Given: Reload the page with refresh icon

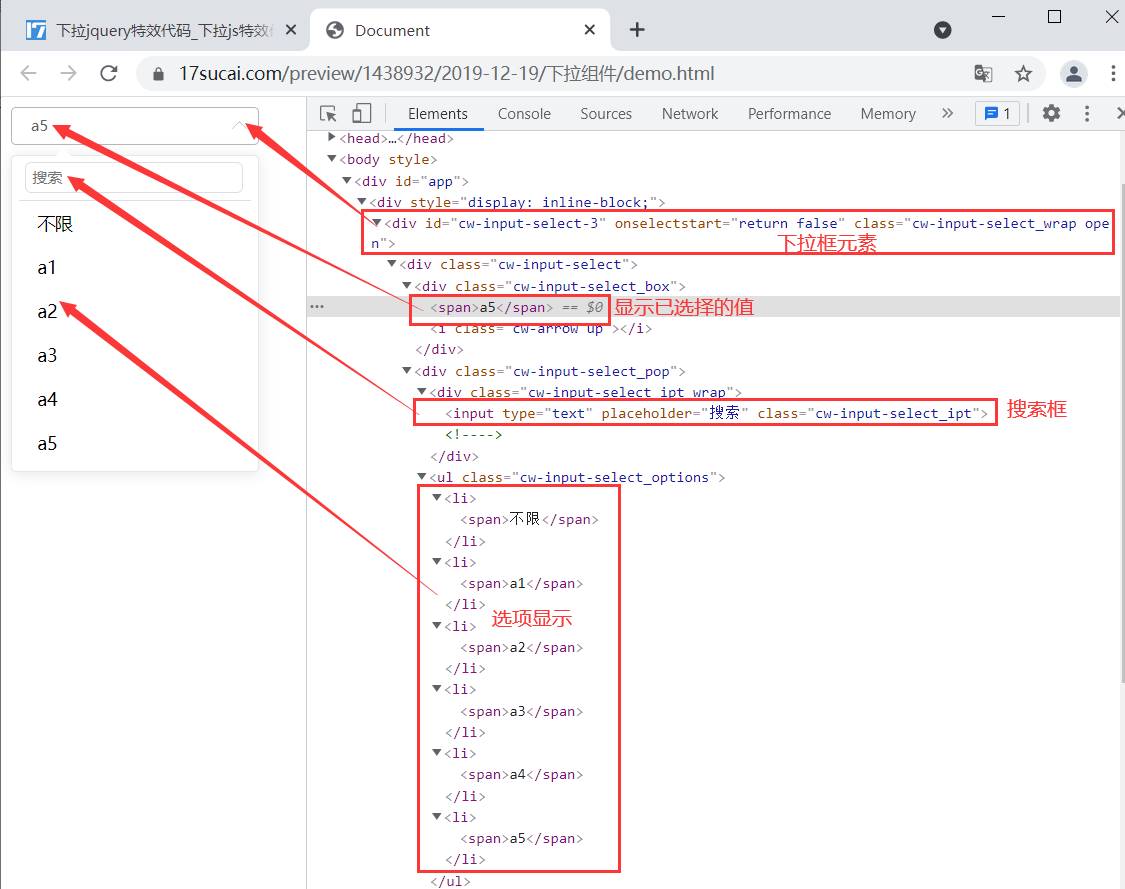Looking at the screenshot, I should [109, 73].
